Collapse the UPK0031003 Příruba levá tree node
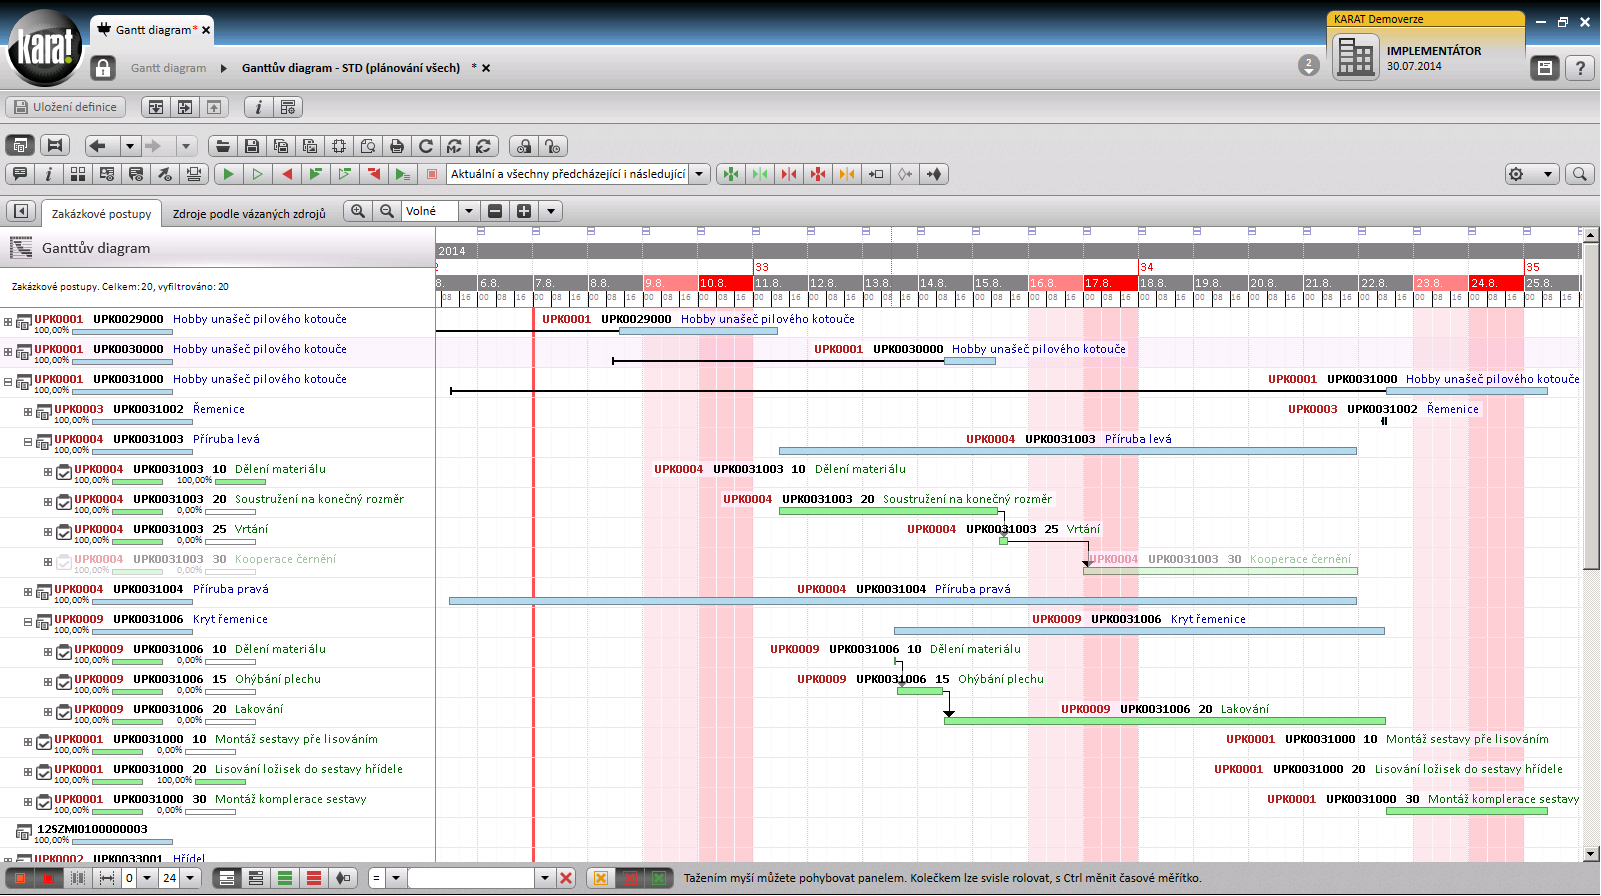This screenshot has width=1601, height=896. point(28,441)
